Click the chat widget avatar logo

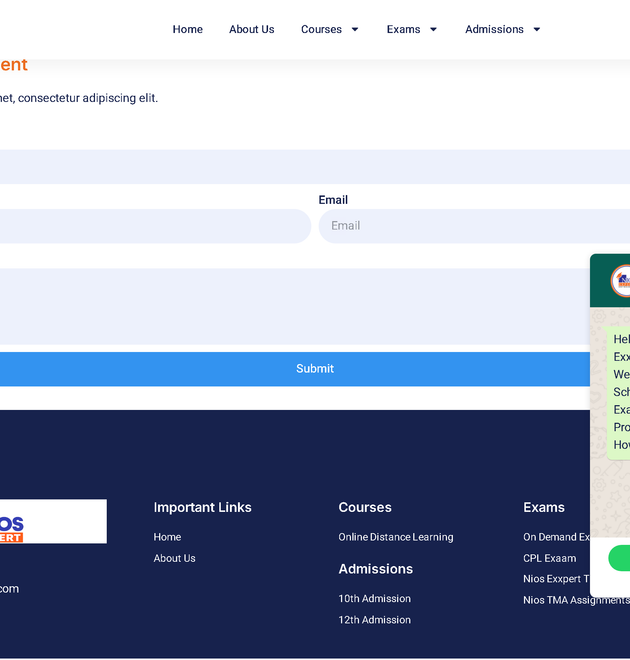tap(621, 281)
